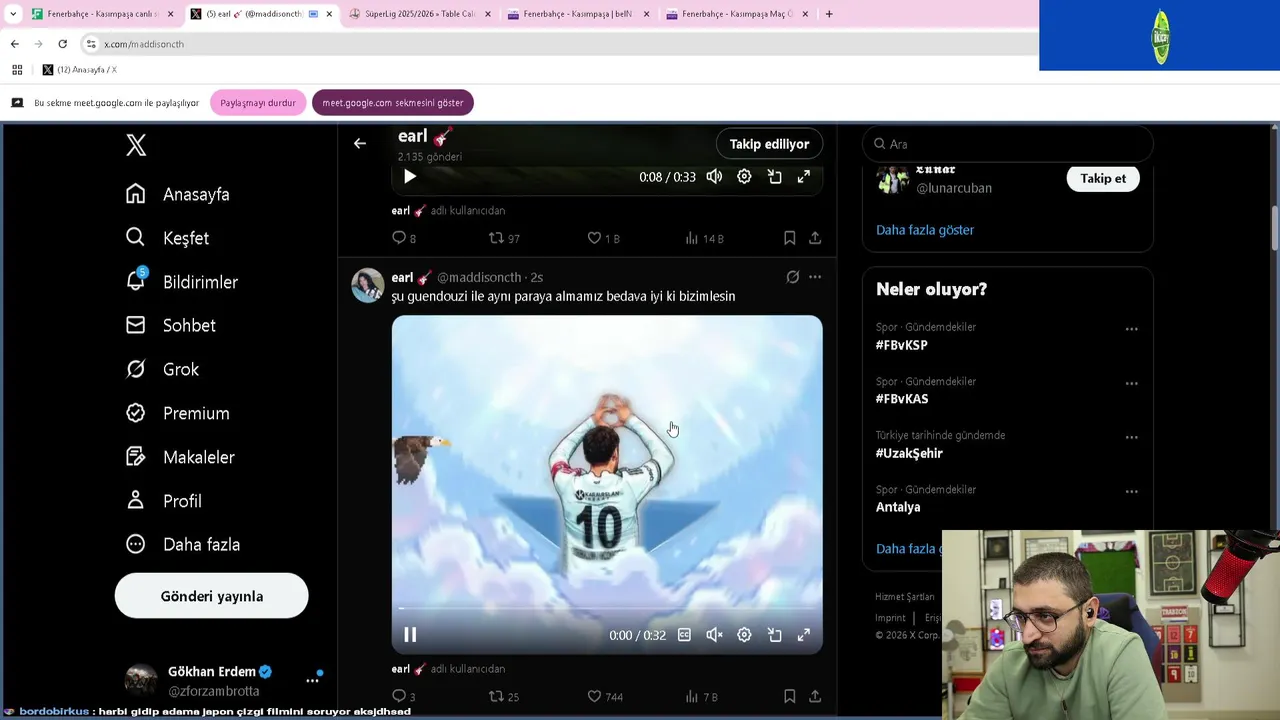The image size is (1280, 720).
Task: Click Gönderi yayınla button
Action: pyautogui.click(x=211, y=596)
